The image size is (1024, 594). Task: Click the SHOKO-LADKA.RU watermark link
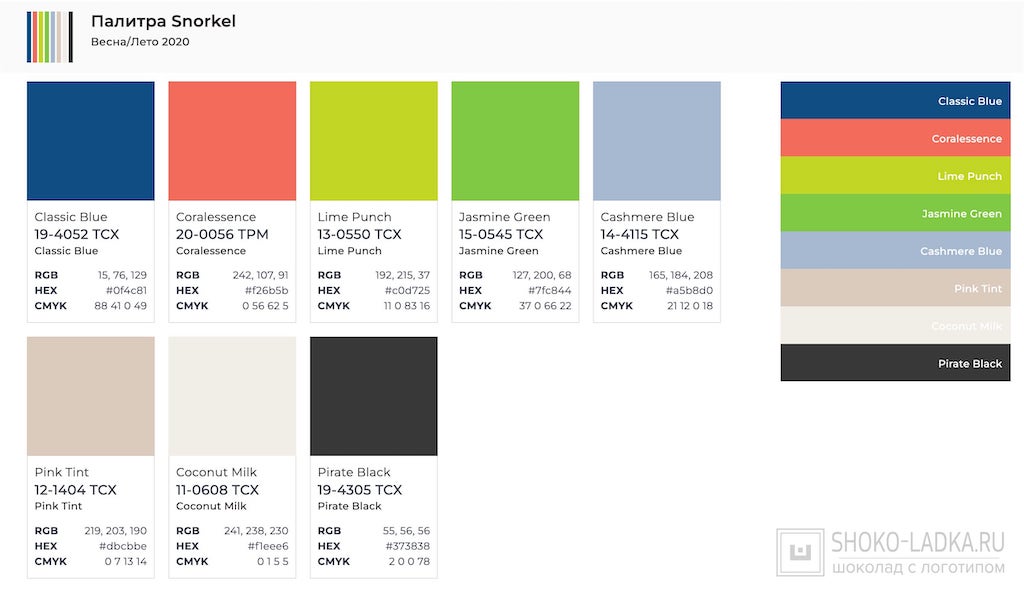tap(917, 543)
